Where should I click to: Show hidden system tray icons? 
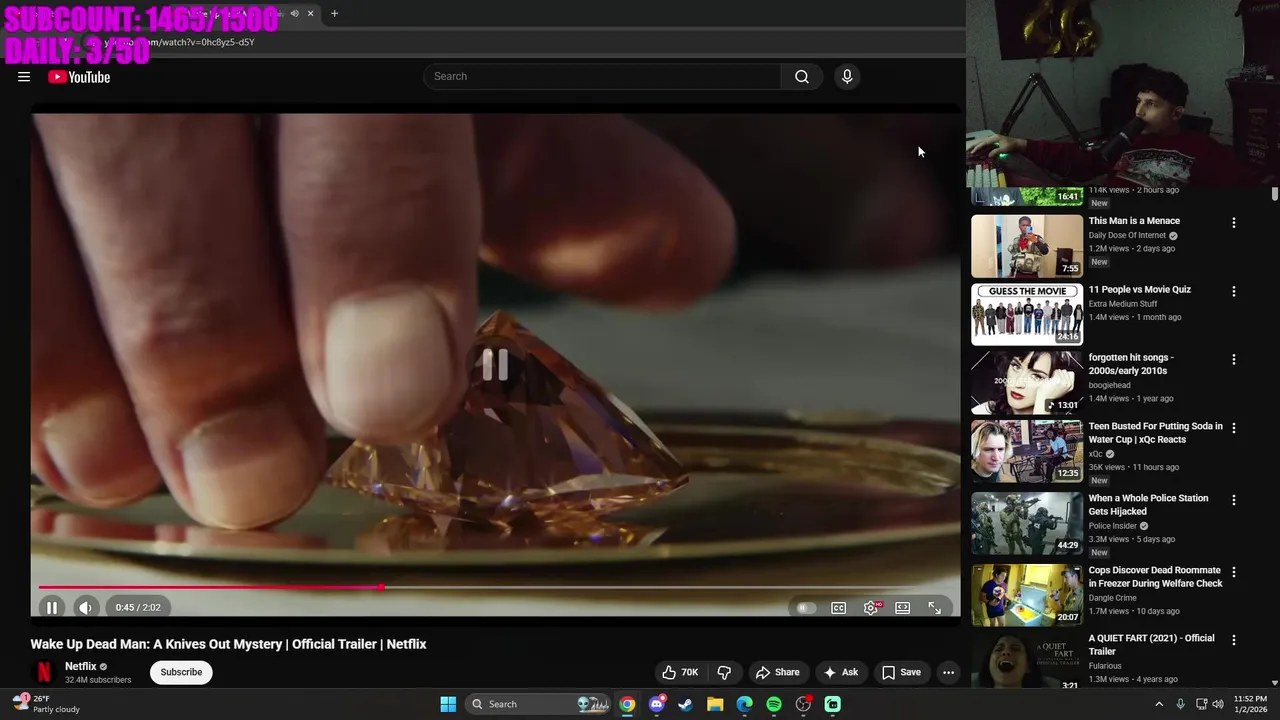point(1159,704)
